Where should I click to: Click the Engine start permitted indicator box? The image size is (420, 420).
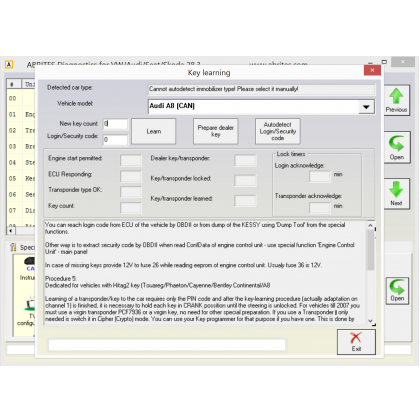(131, 160)
